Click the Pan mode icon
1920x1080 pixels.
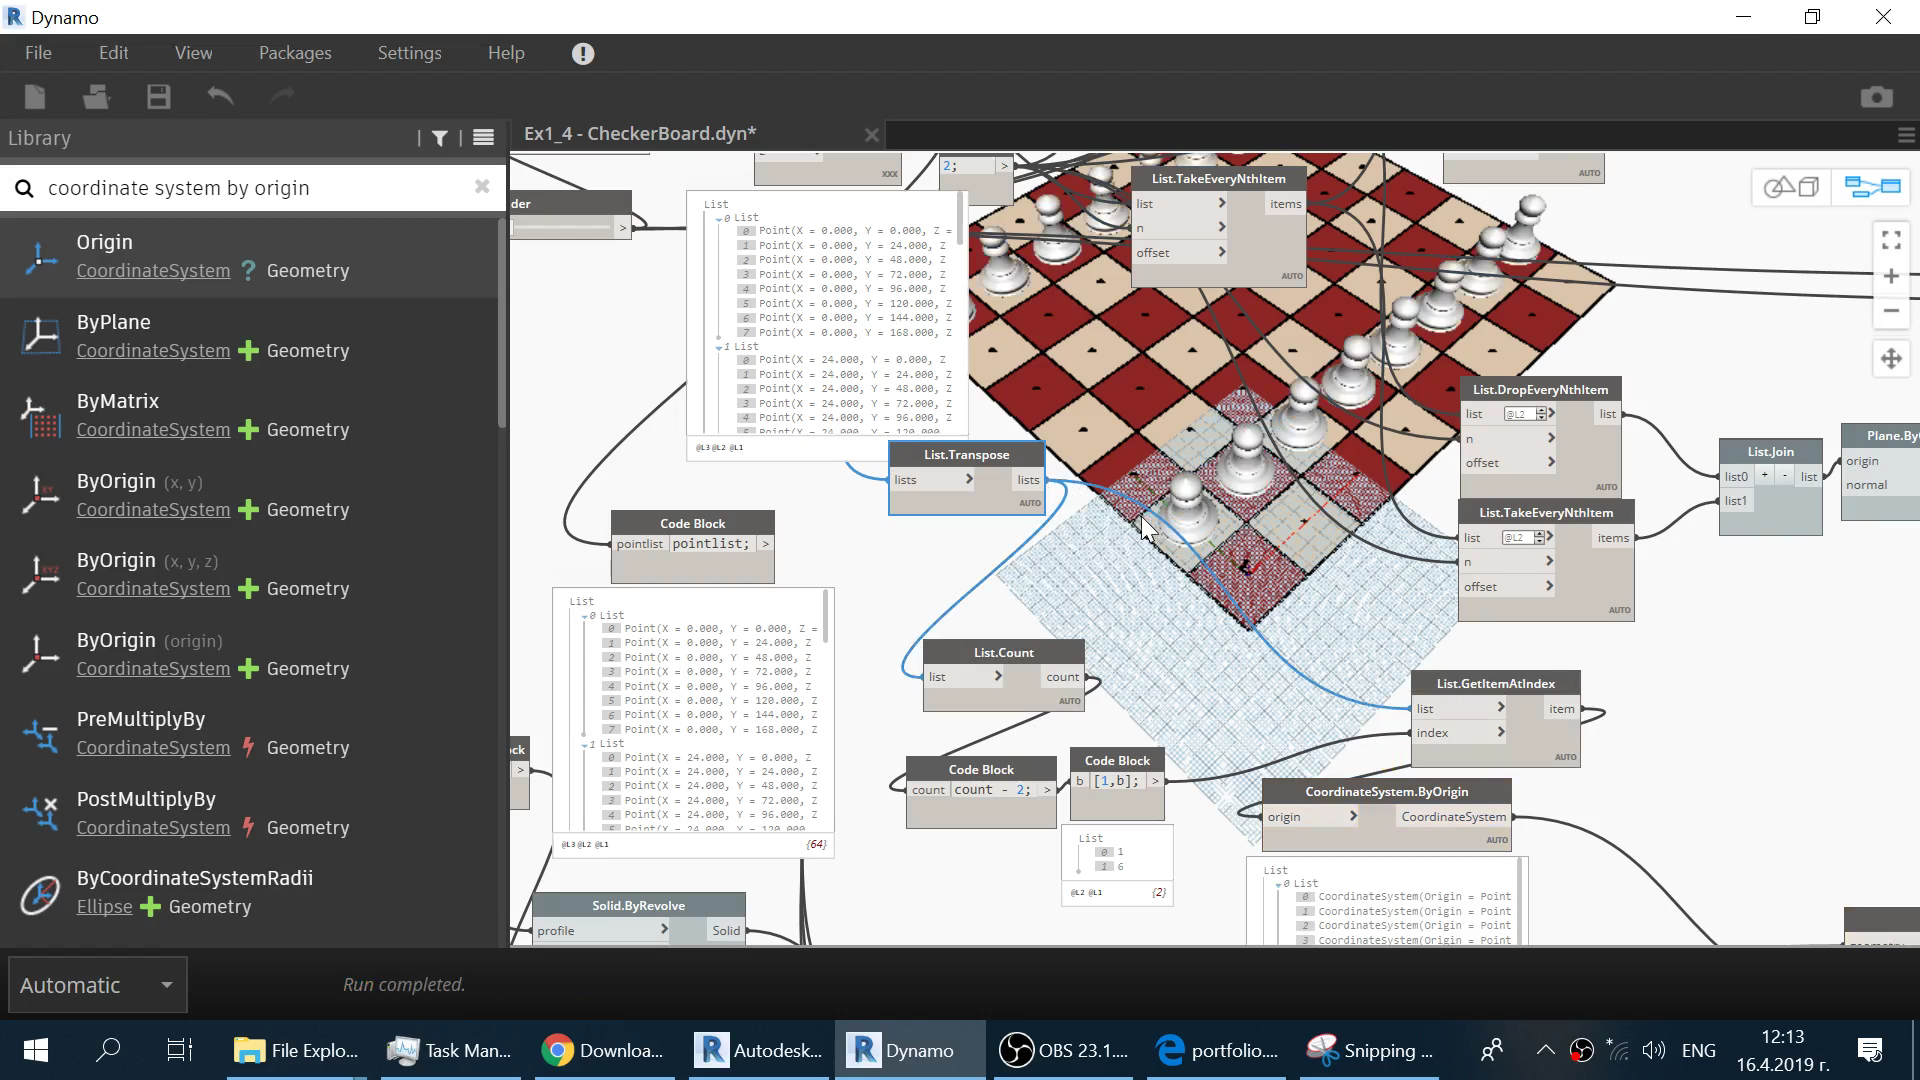click(1890, 359)
